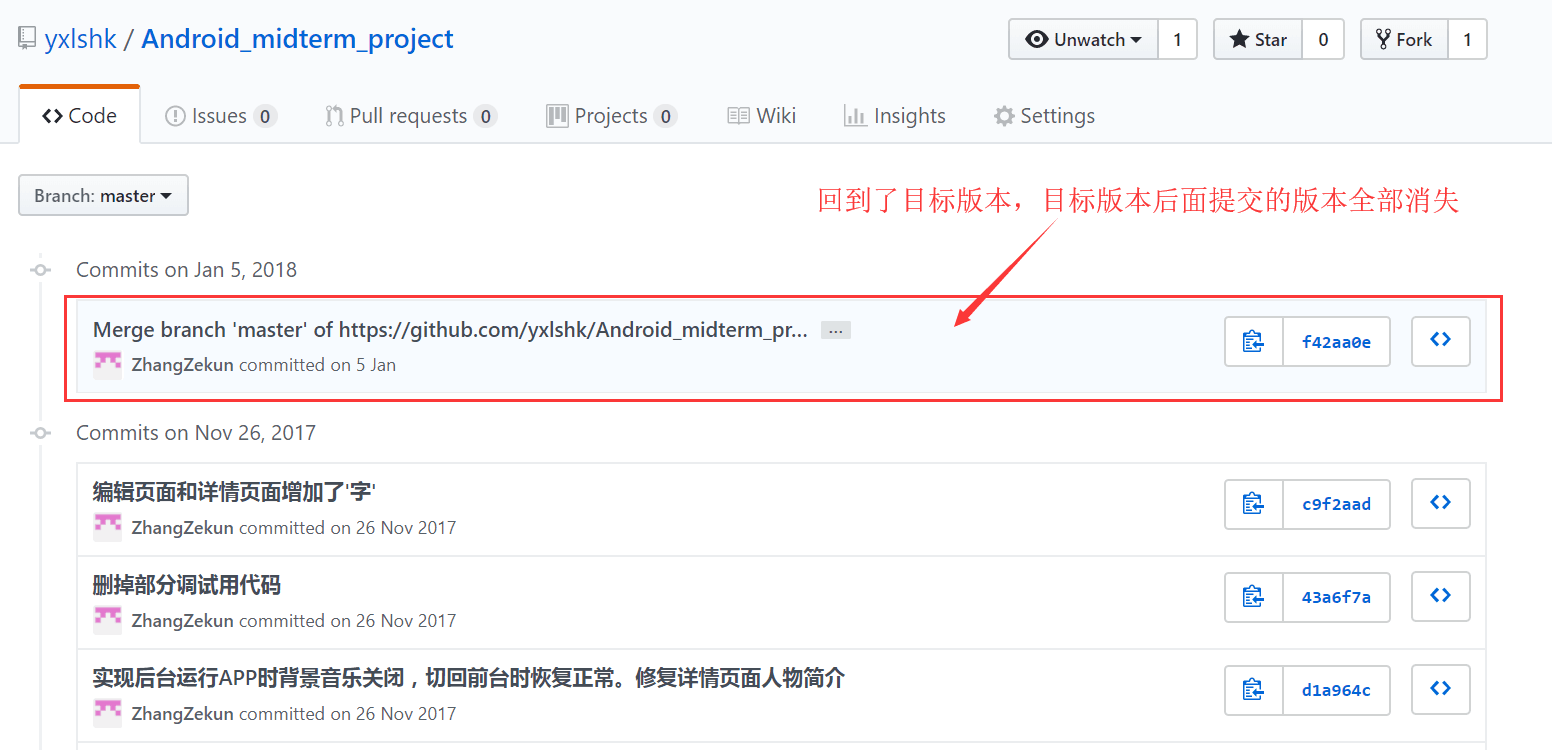This screenshot has width=1552, height=750.
Task: Fork this repository
Action: click(1404, 40)
